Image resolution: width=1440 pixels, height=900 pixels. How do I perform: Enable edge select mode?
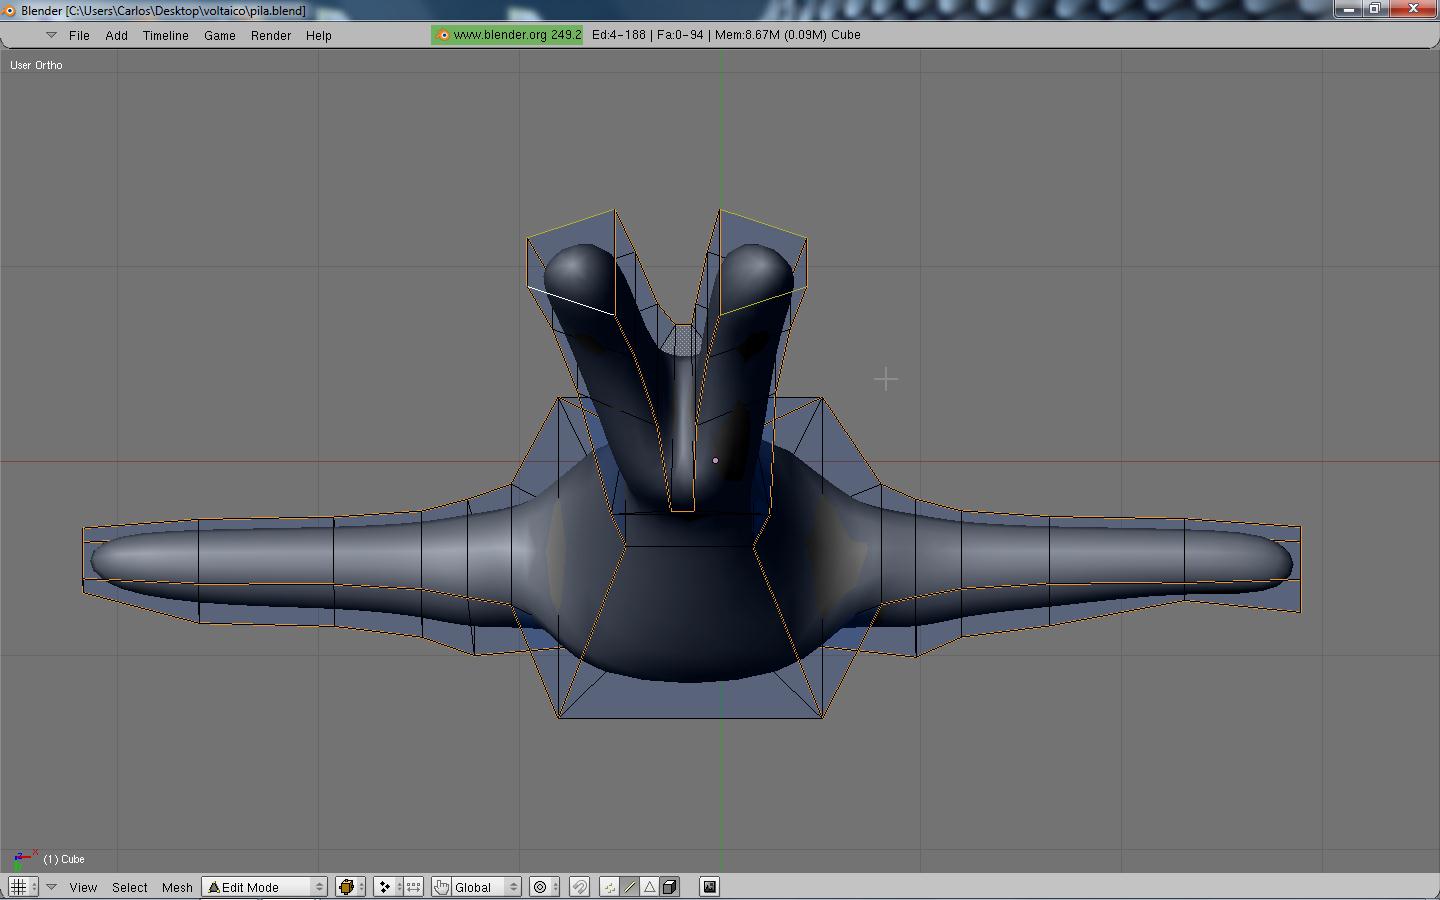coord(629,887)
